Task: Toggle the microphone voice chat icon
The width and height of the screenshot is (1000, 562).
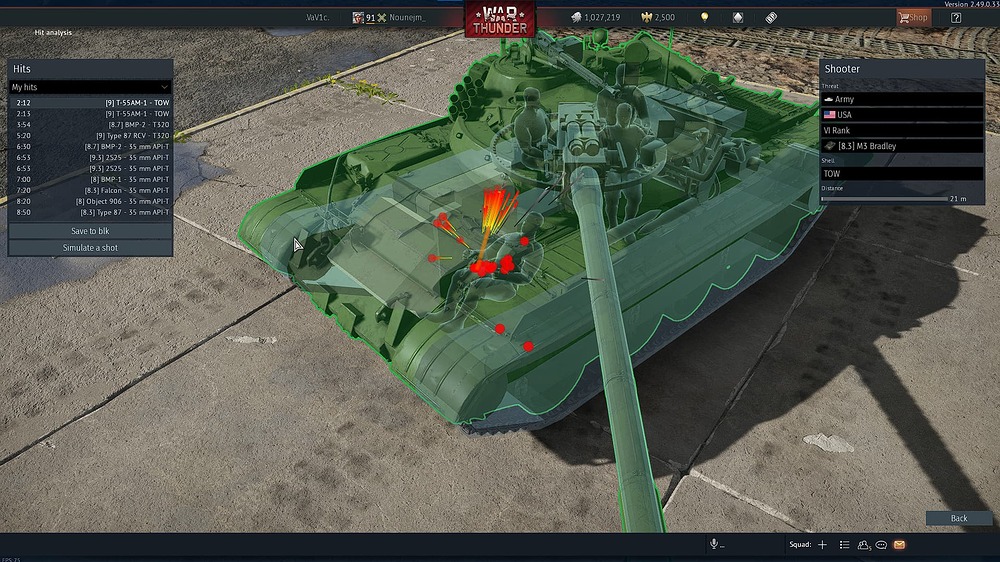Action: (x=715, y=545)
